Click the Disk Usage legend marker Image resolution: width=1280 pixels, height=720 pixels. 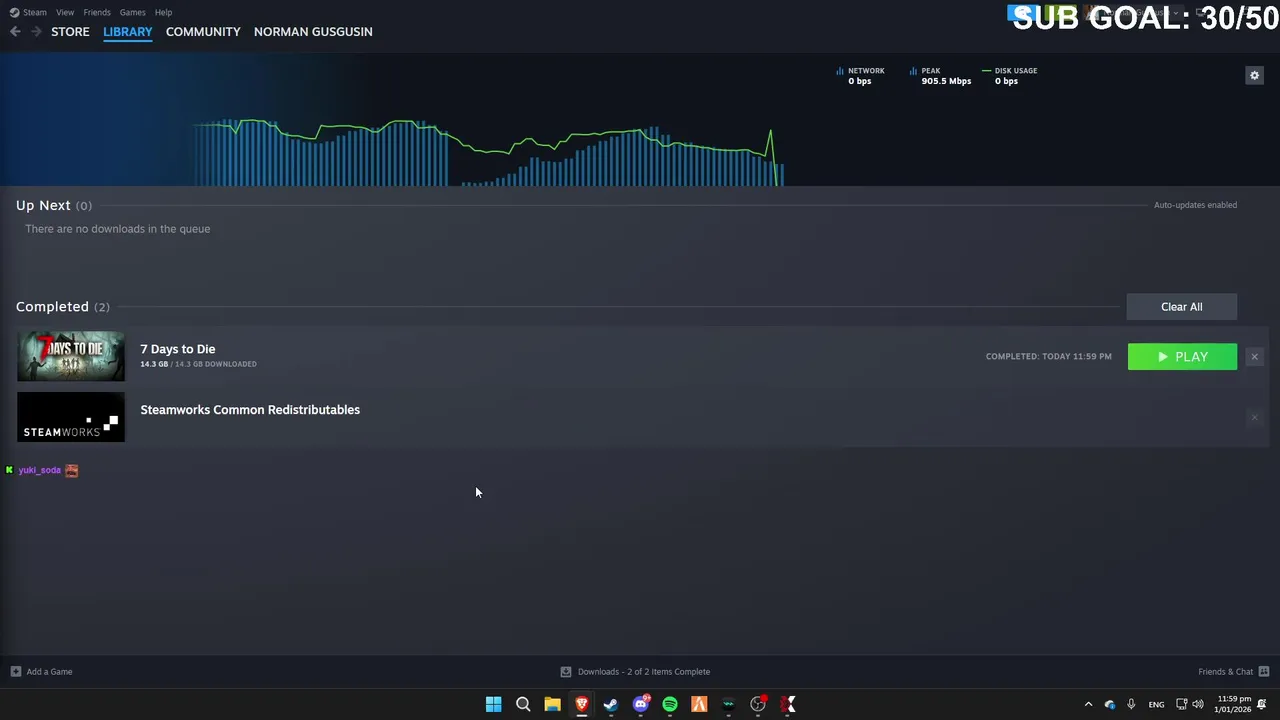[x=987, y=71]
